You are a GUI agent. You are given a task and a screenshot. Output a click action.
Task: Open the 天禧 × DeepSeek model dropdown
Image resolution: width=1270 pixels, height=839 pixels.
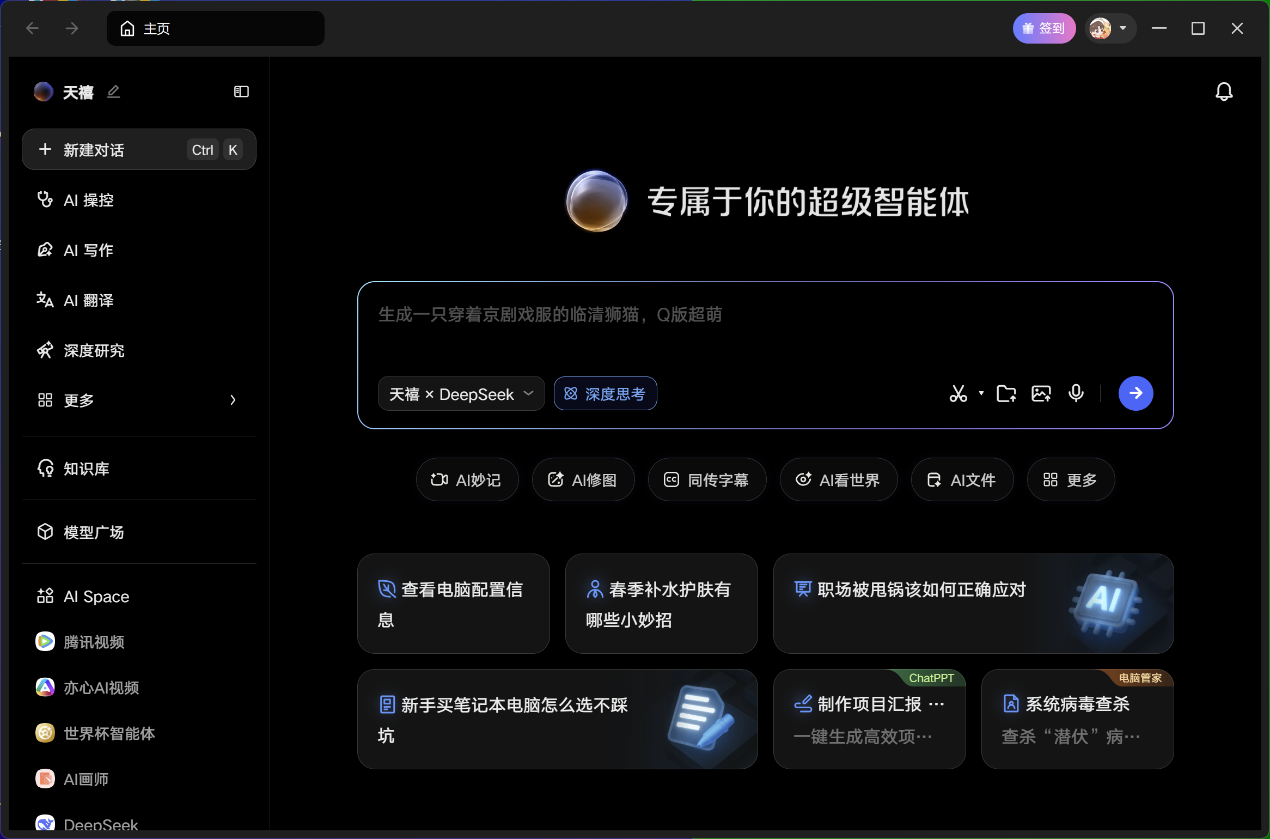click(x=461, y=393)
